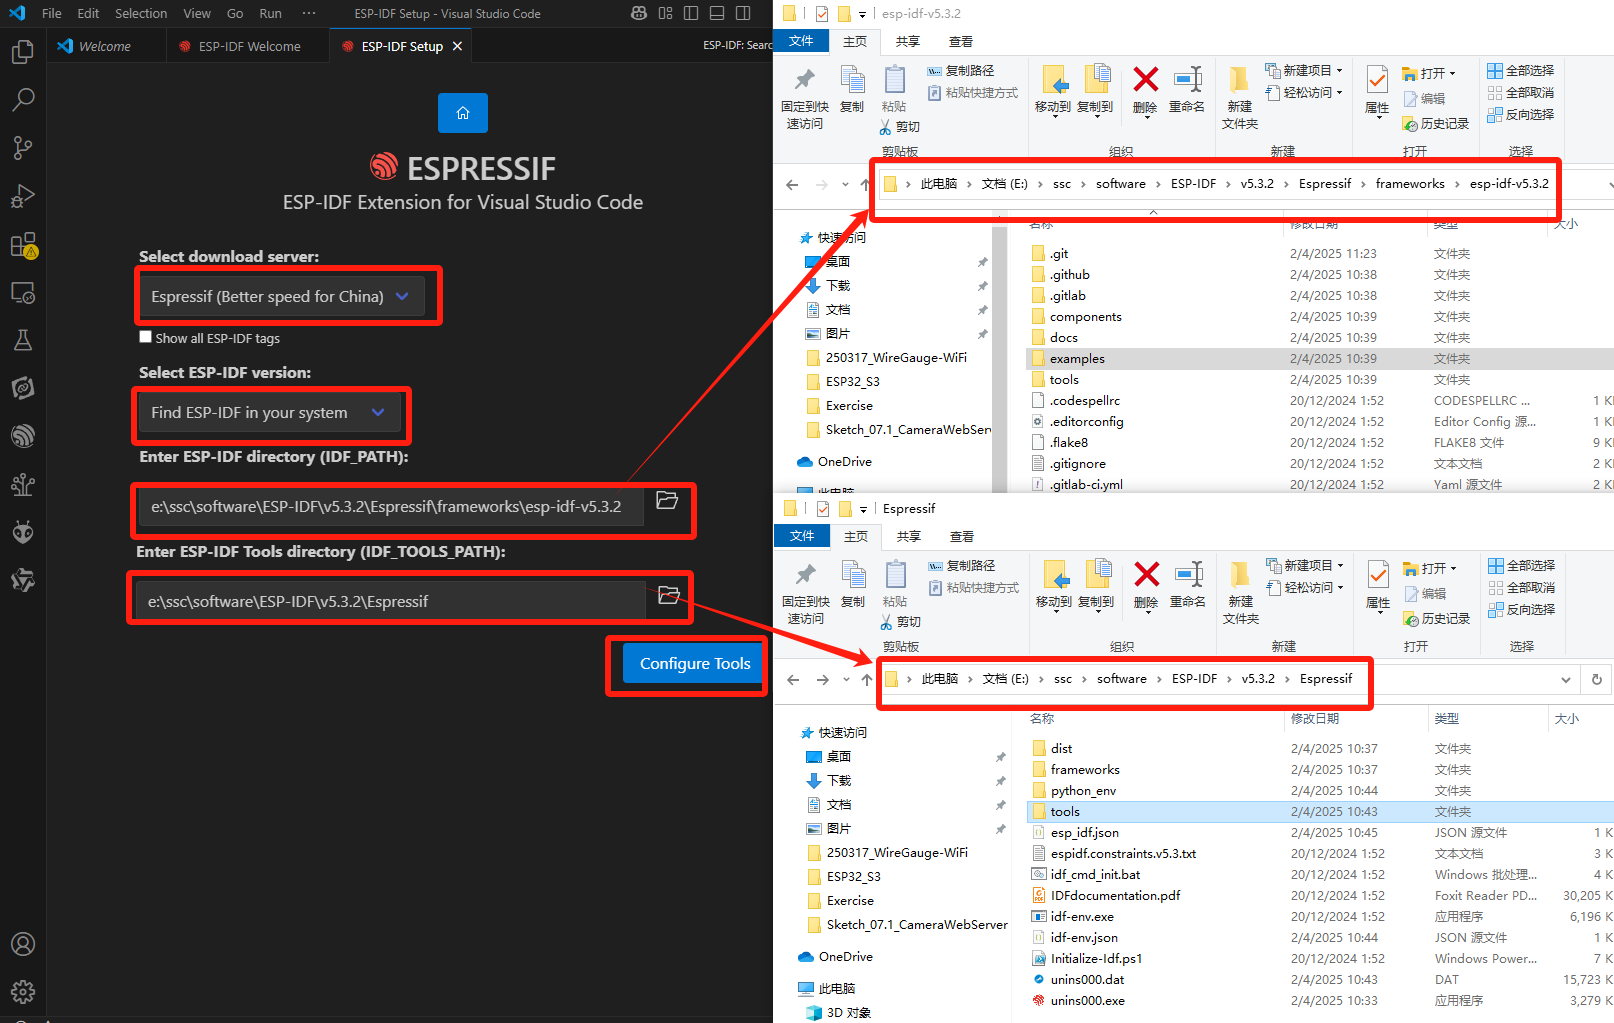Enable Show all ESP-IDF tags checkbox
This screenshot has width=1614, height=1023.
[146, 337]
